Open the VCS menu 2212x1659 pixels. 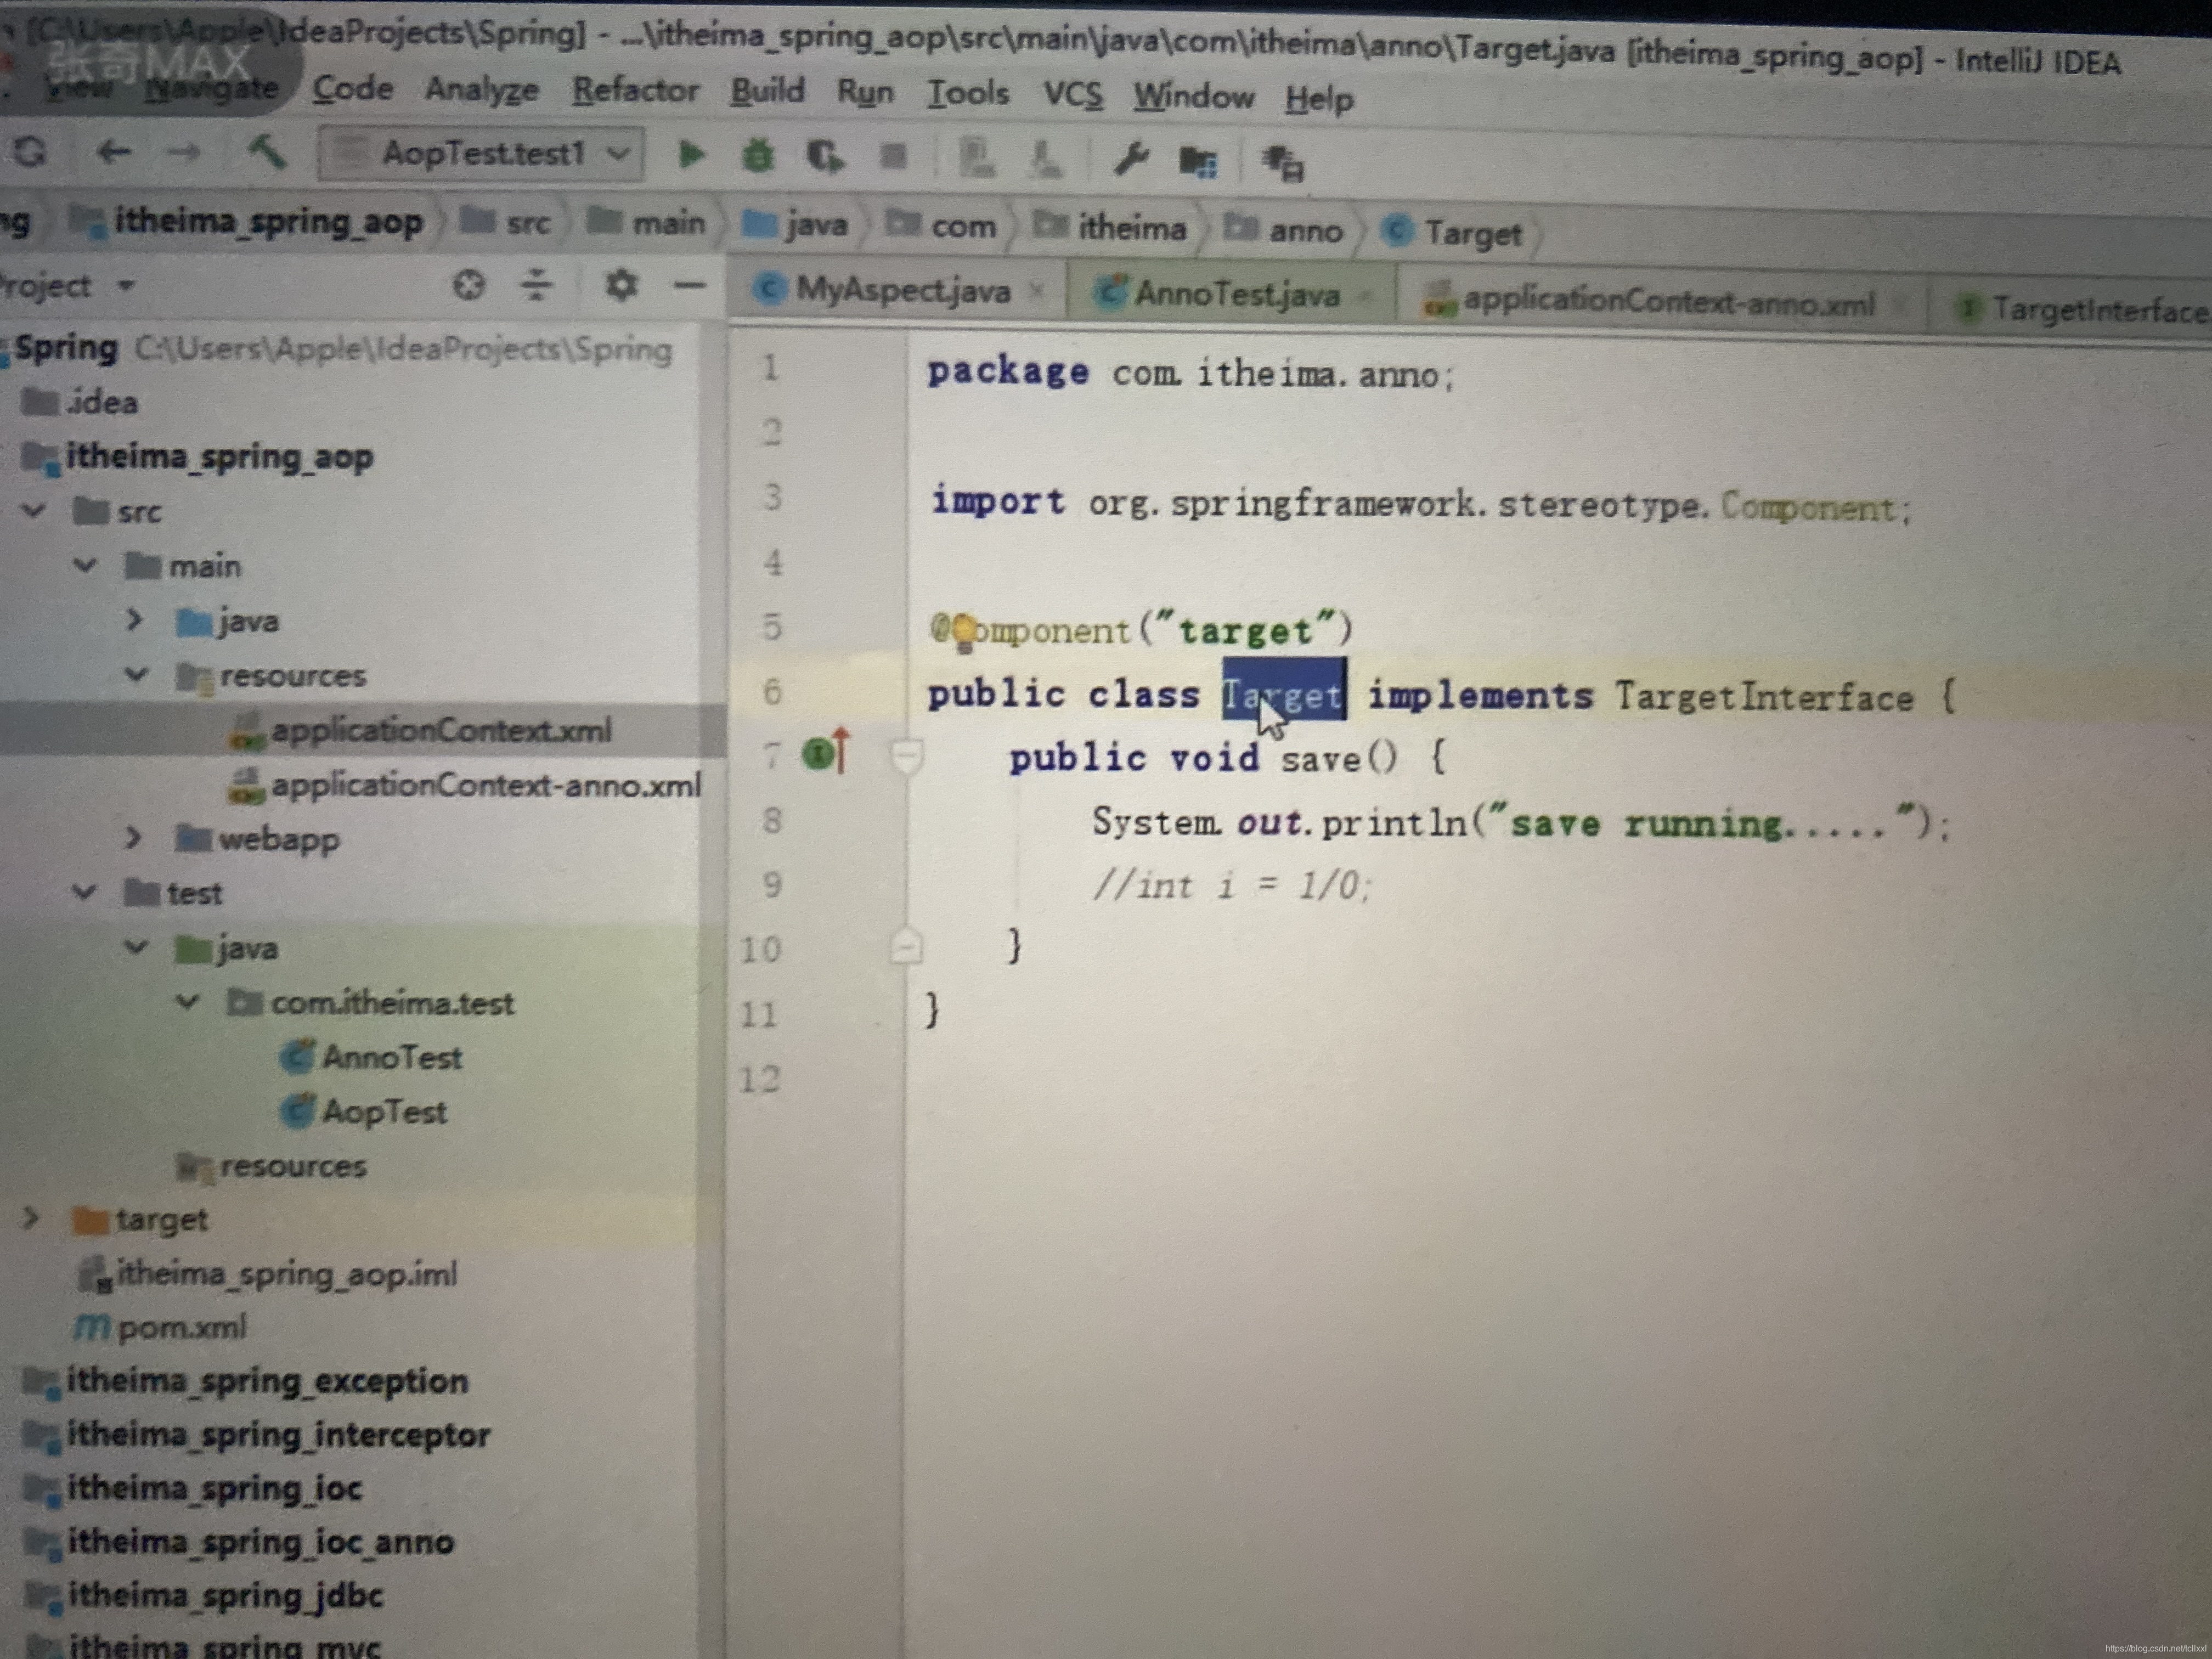tap(1073, 95)
